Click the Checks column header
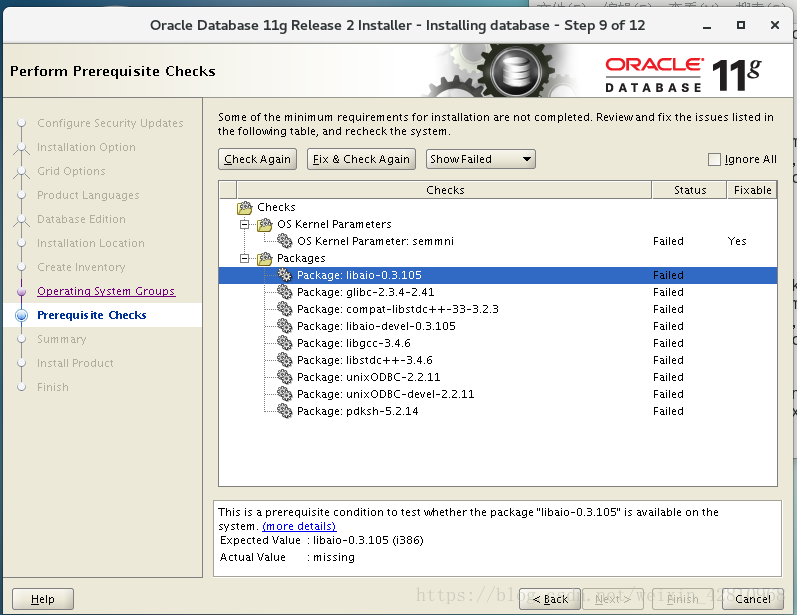 pos(444,190)
